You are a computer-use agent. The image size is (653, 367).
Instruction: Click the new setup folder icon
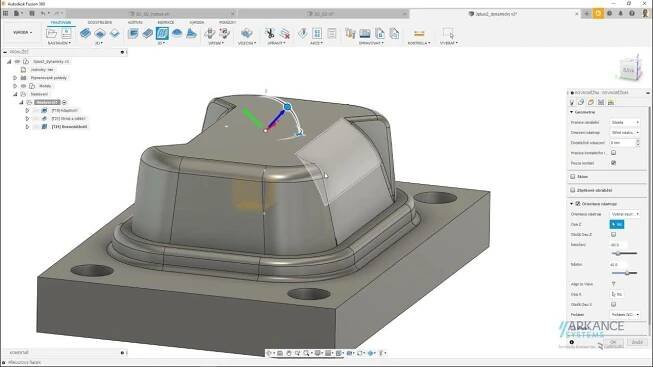(52, 33)
